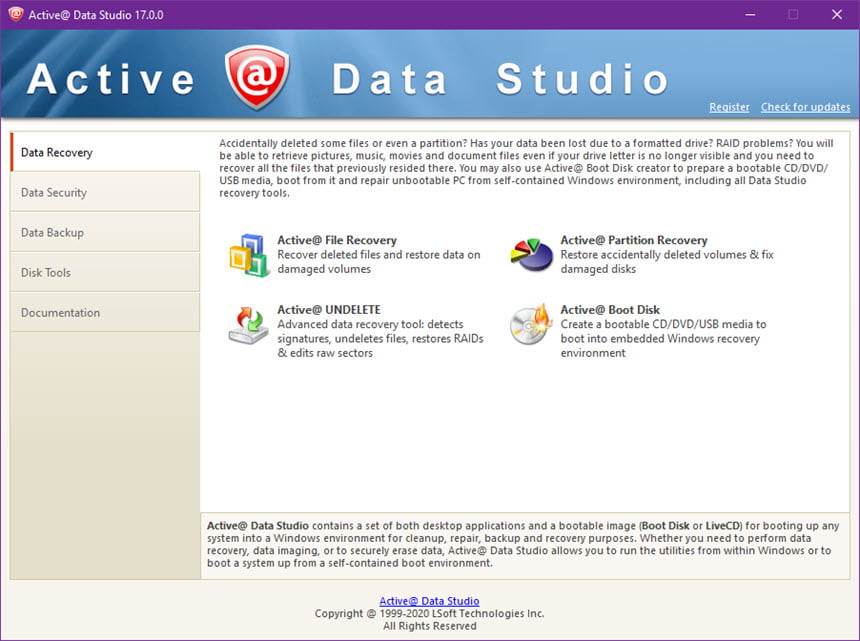This screenshot has height=641, width=860.
Task: Open the Active@ Data Studio footer link
Action: (x=429, y=601)
